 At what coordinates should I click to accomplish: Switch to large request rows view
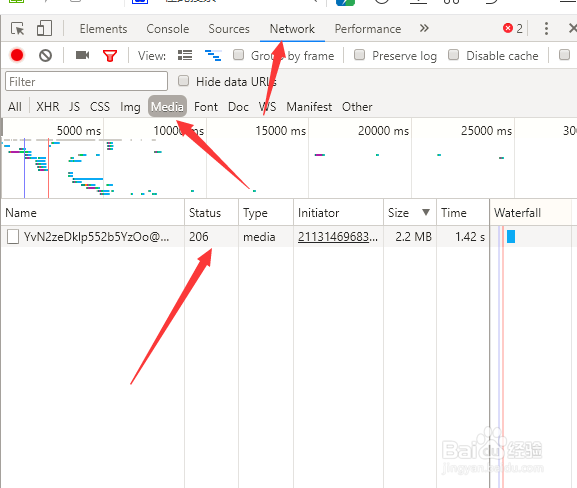tap(185, 55)
